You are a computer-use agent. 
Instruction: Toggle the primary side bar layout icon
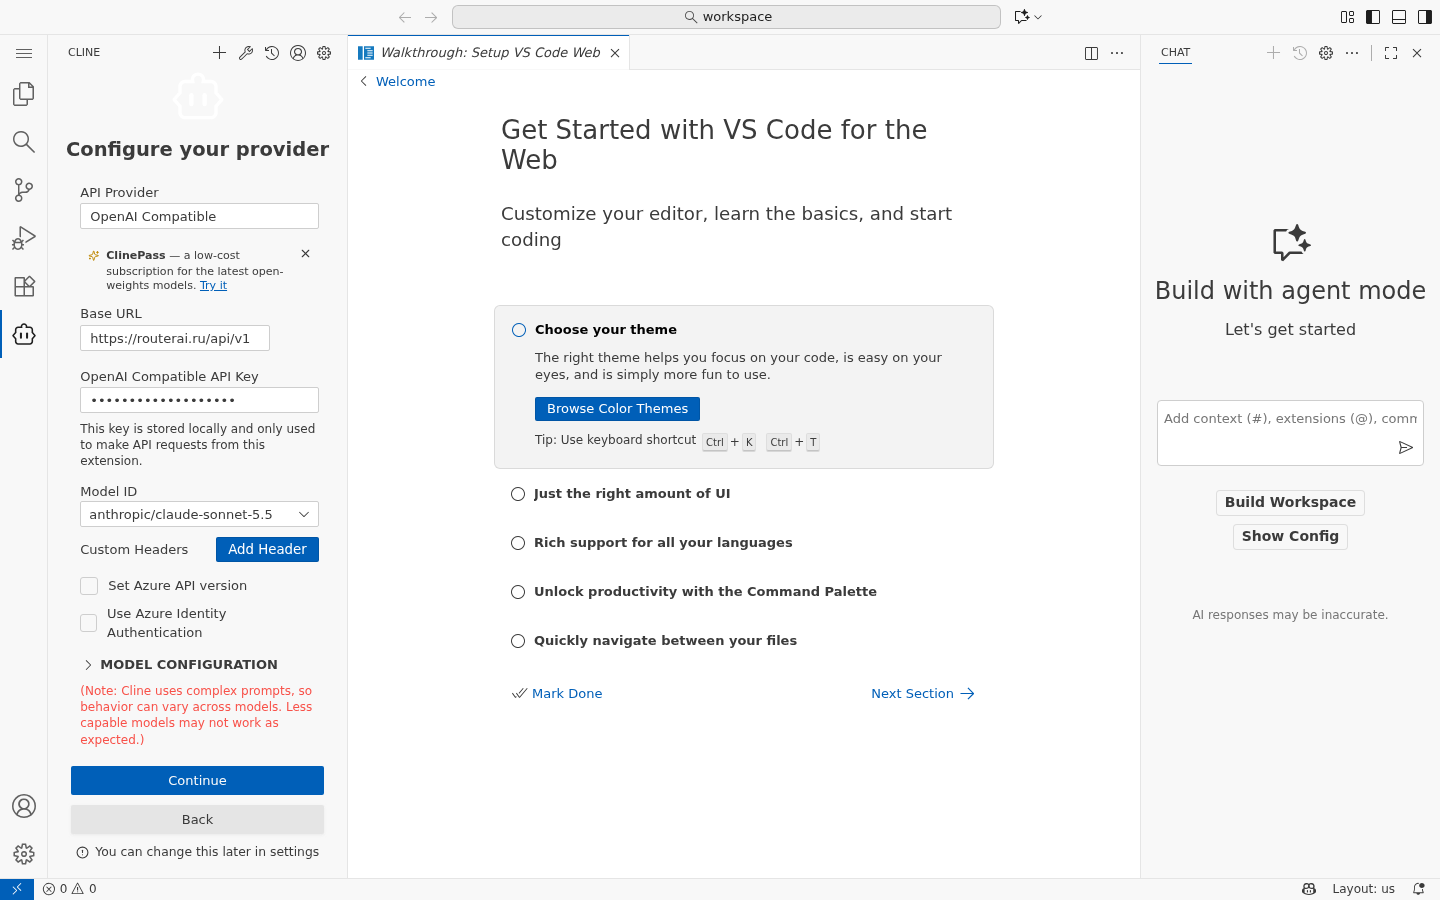coord(1373,17)
